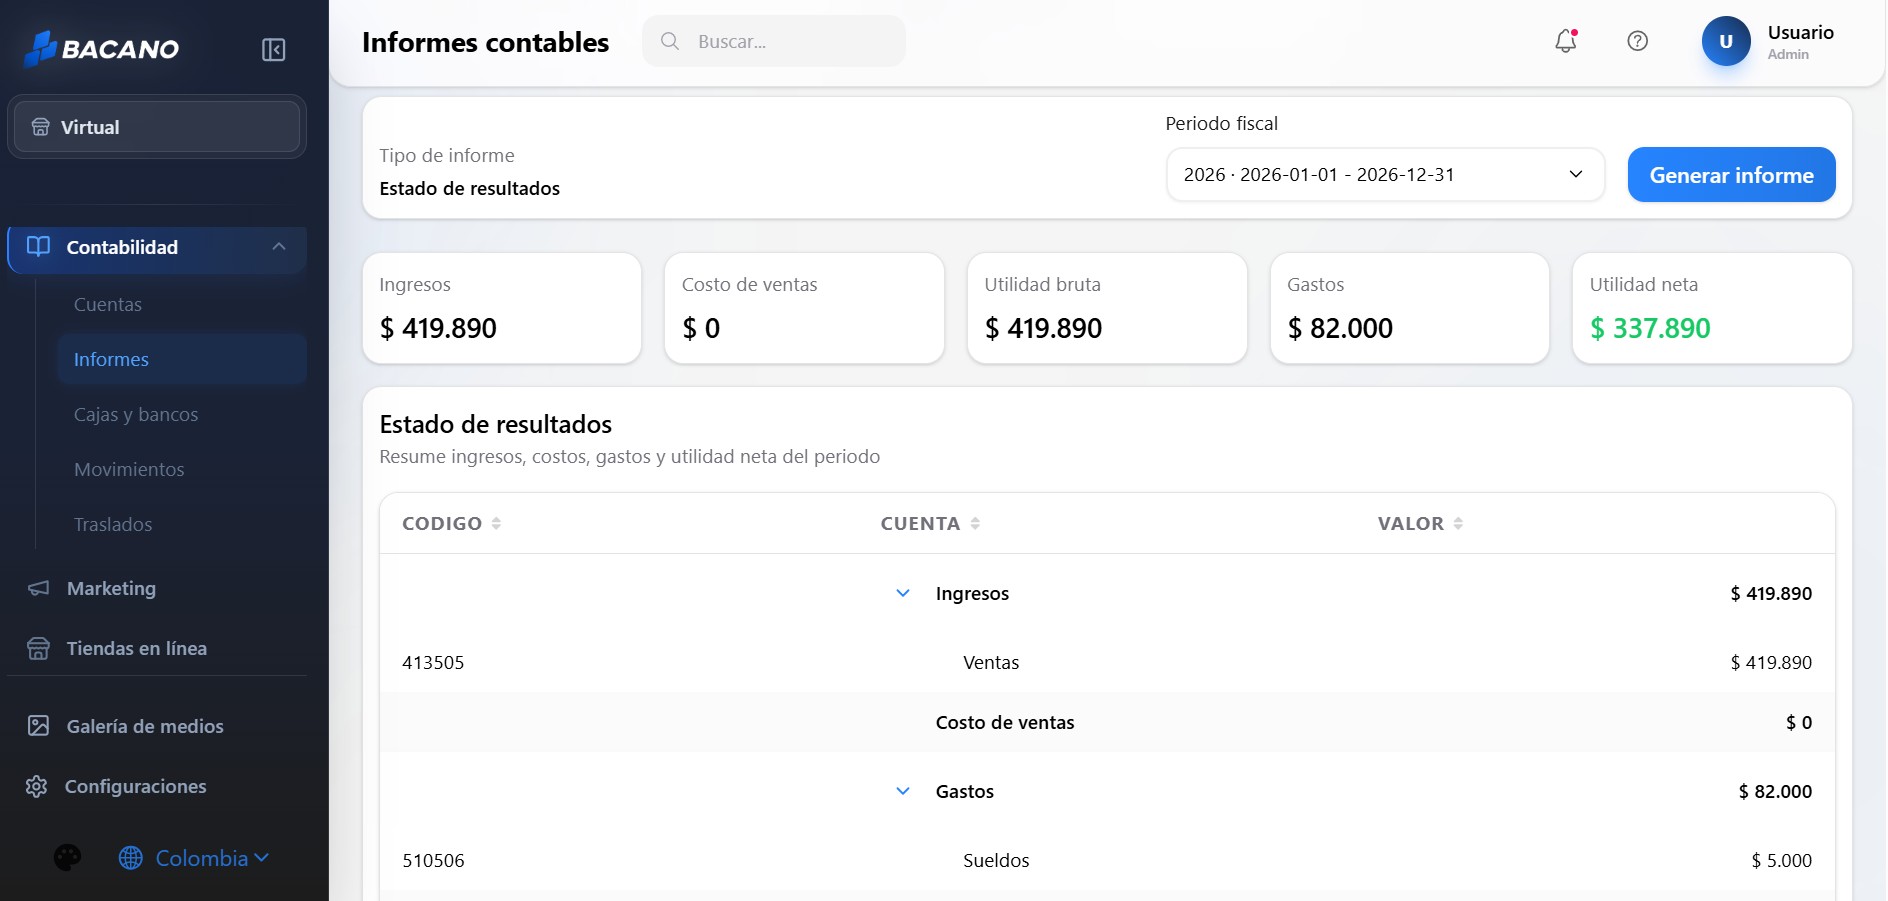This screenshot has height=901, width=1888.
Task: Sort by CUENTA column arrows
Action: pyautogui.click(x=975, y=523)
